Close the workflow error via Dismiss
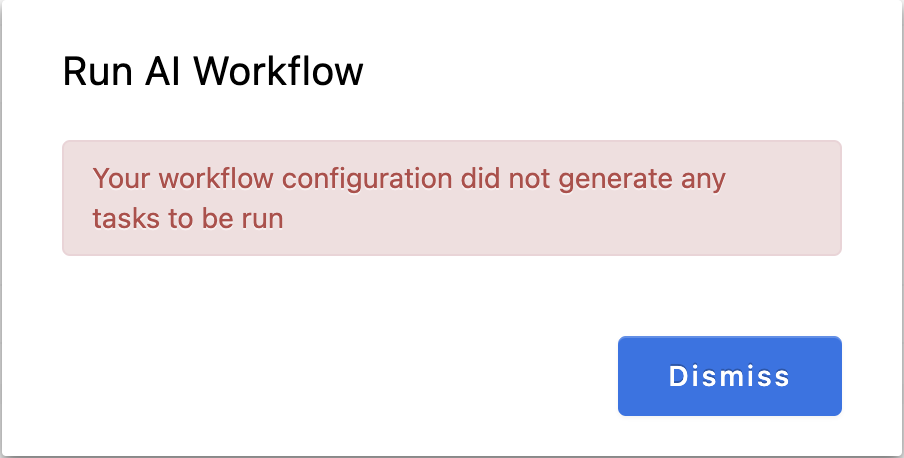Screen dimensions: 904x458 [x=729, y=376]
